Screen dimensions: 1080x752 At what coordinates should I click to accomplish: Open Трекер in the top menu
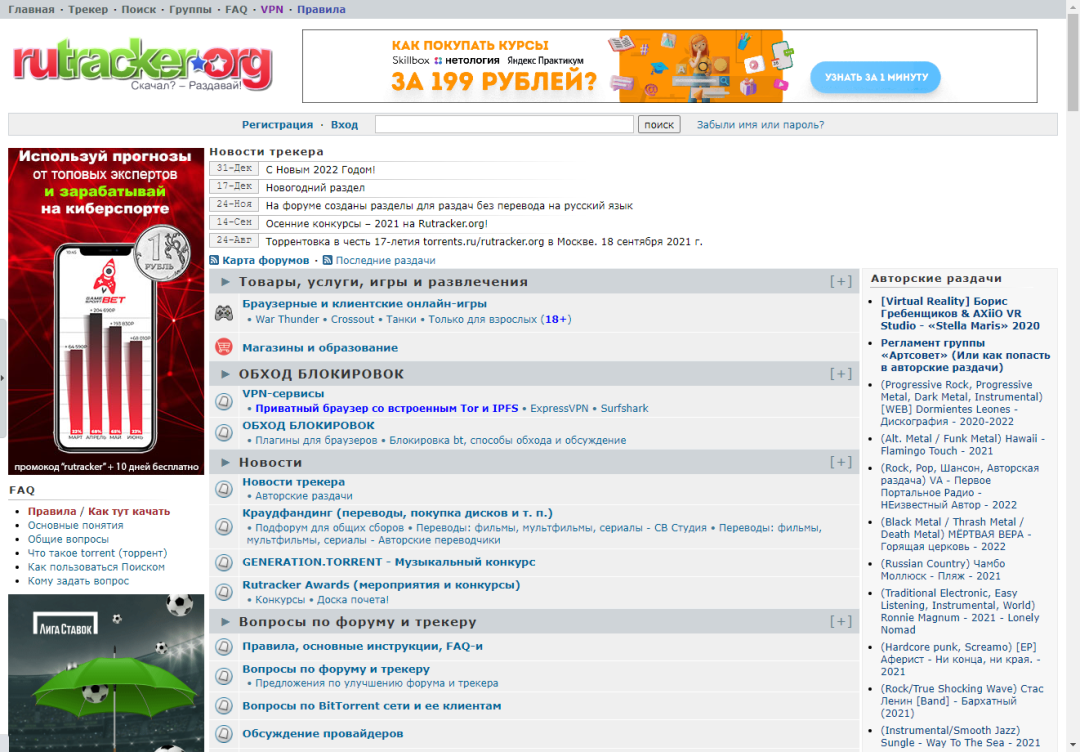[x=88, y=9]
